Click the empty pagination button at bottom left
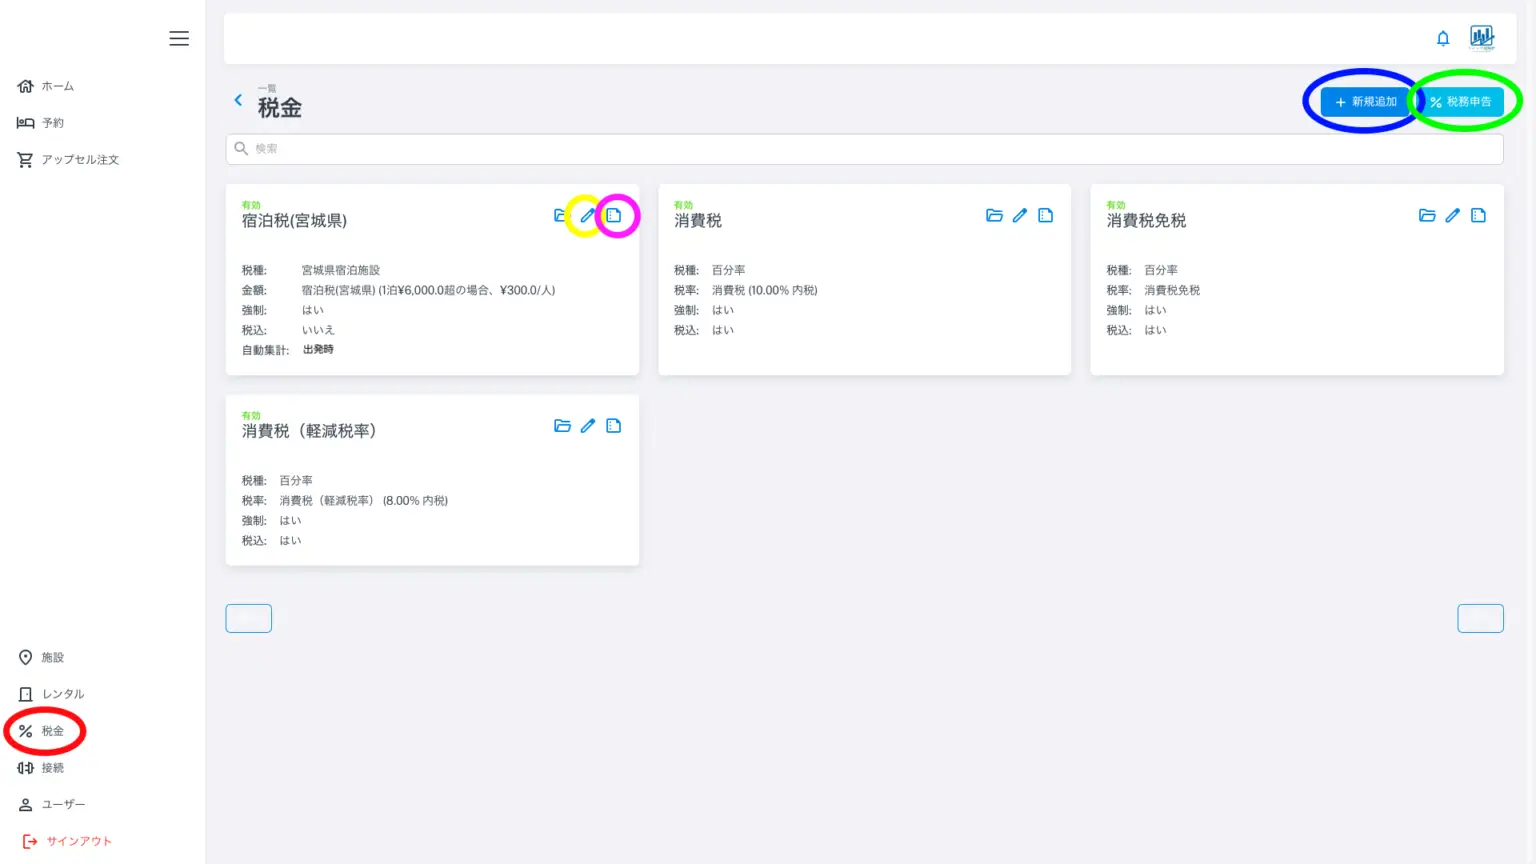 tap(249, 619)
